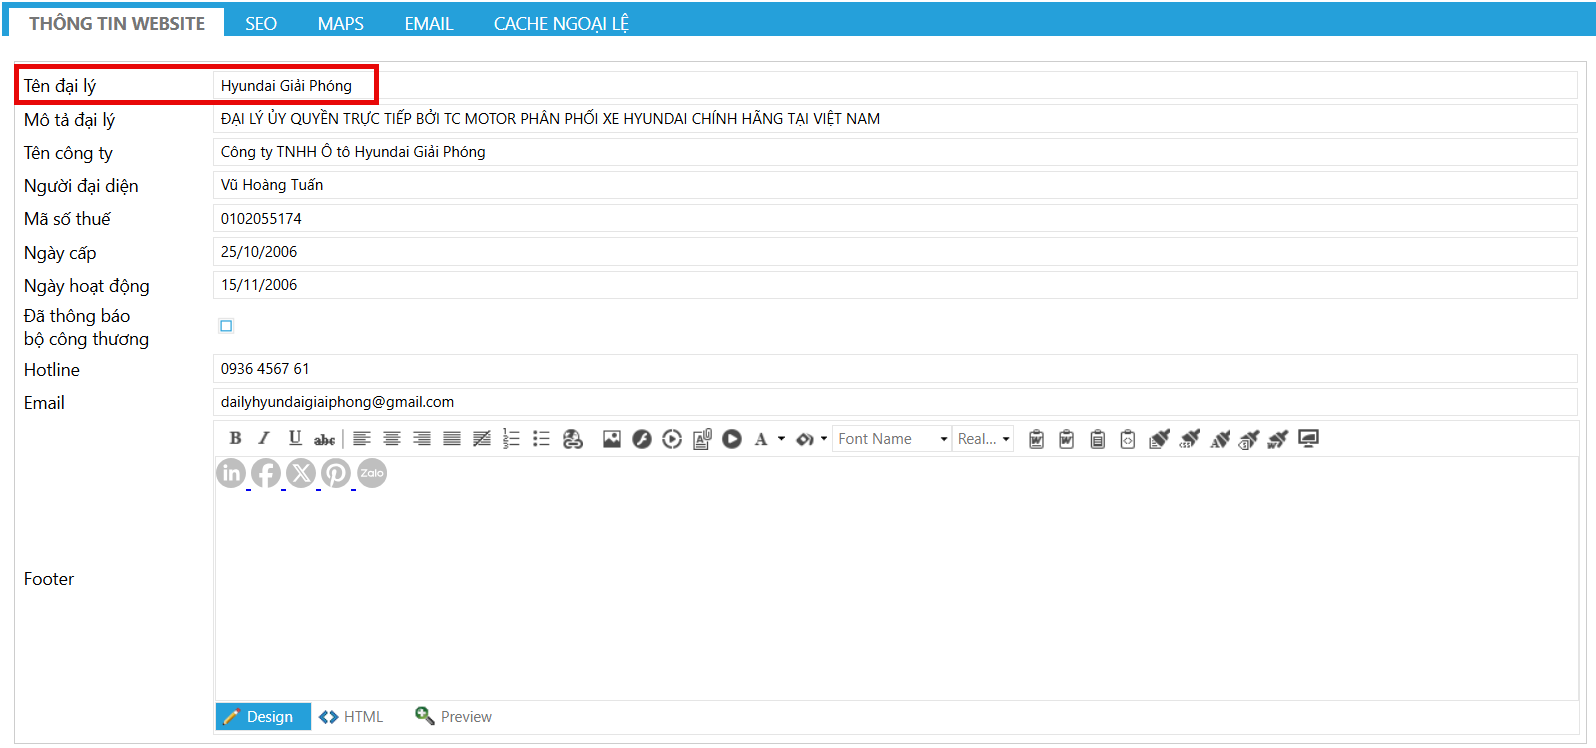Click the paste as HTML icon
The height and width of the screenshot is (748, 1596).
pyautogui.click(x=1127, y=439)
